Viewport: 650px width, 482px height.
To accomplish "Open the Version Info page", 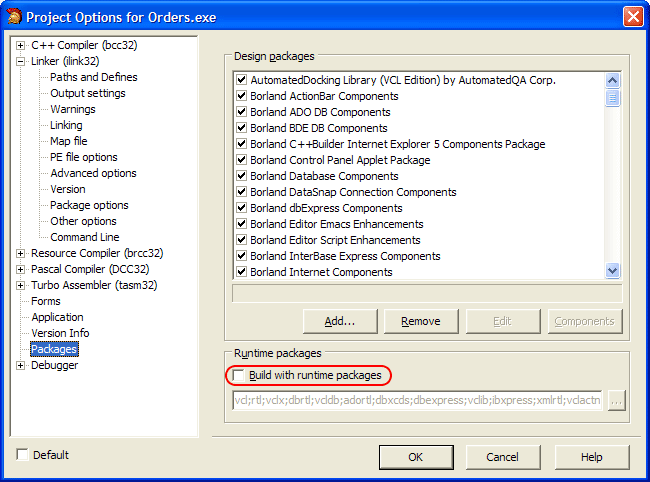I will [x=60, y=333].
